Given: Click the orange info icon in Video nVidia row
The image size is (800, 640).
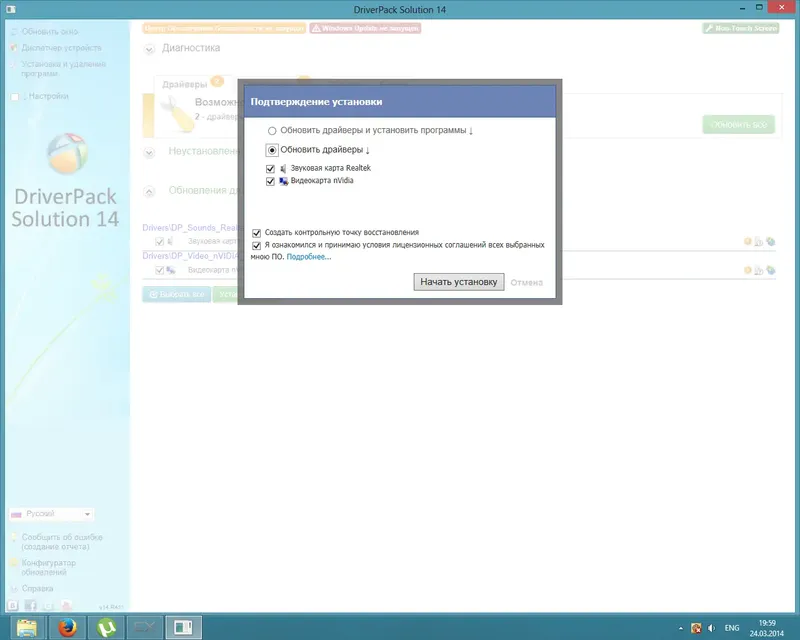Looking at the screenshot, I should click(x=747, y=270).
